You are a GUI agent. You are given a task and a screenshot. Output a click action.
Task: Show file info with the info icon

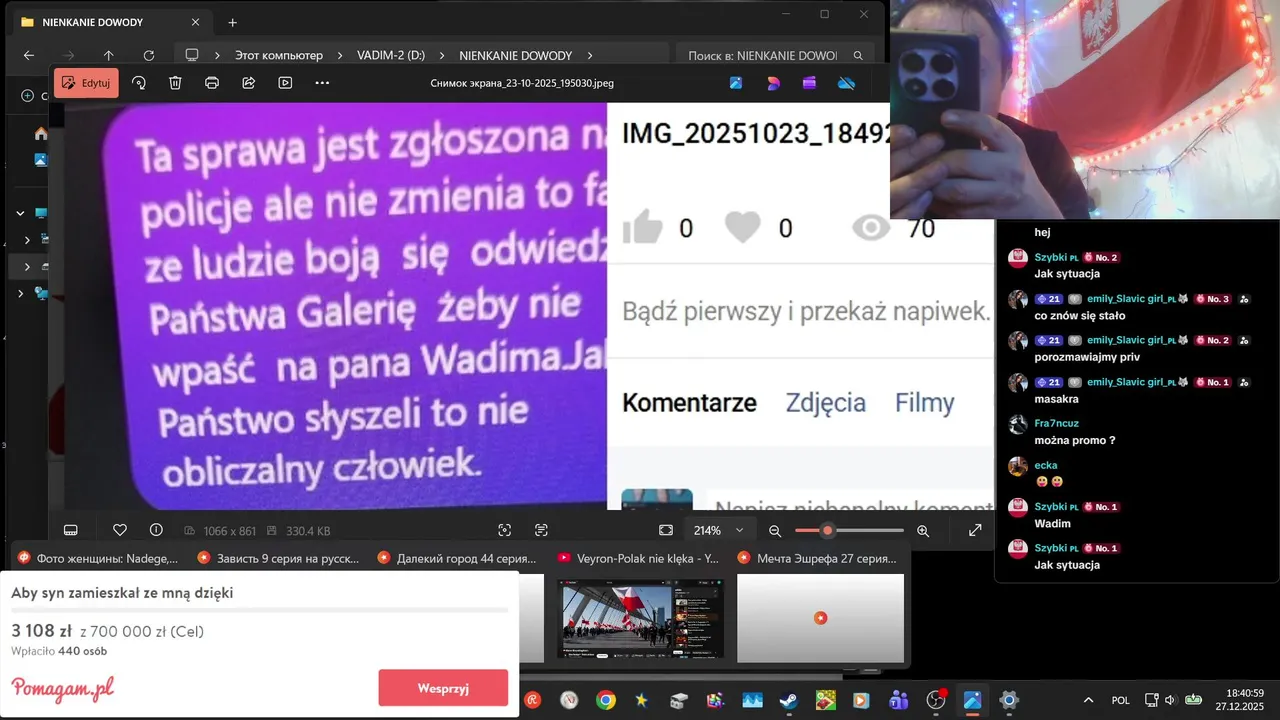pyautogui.click(x=156, y=530)
